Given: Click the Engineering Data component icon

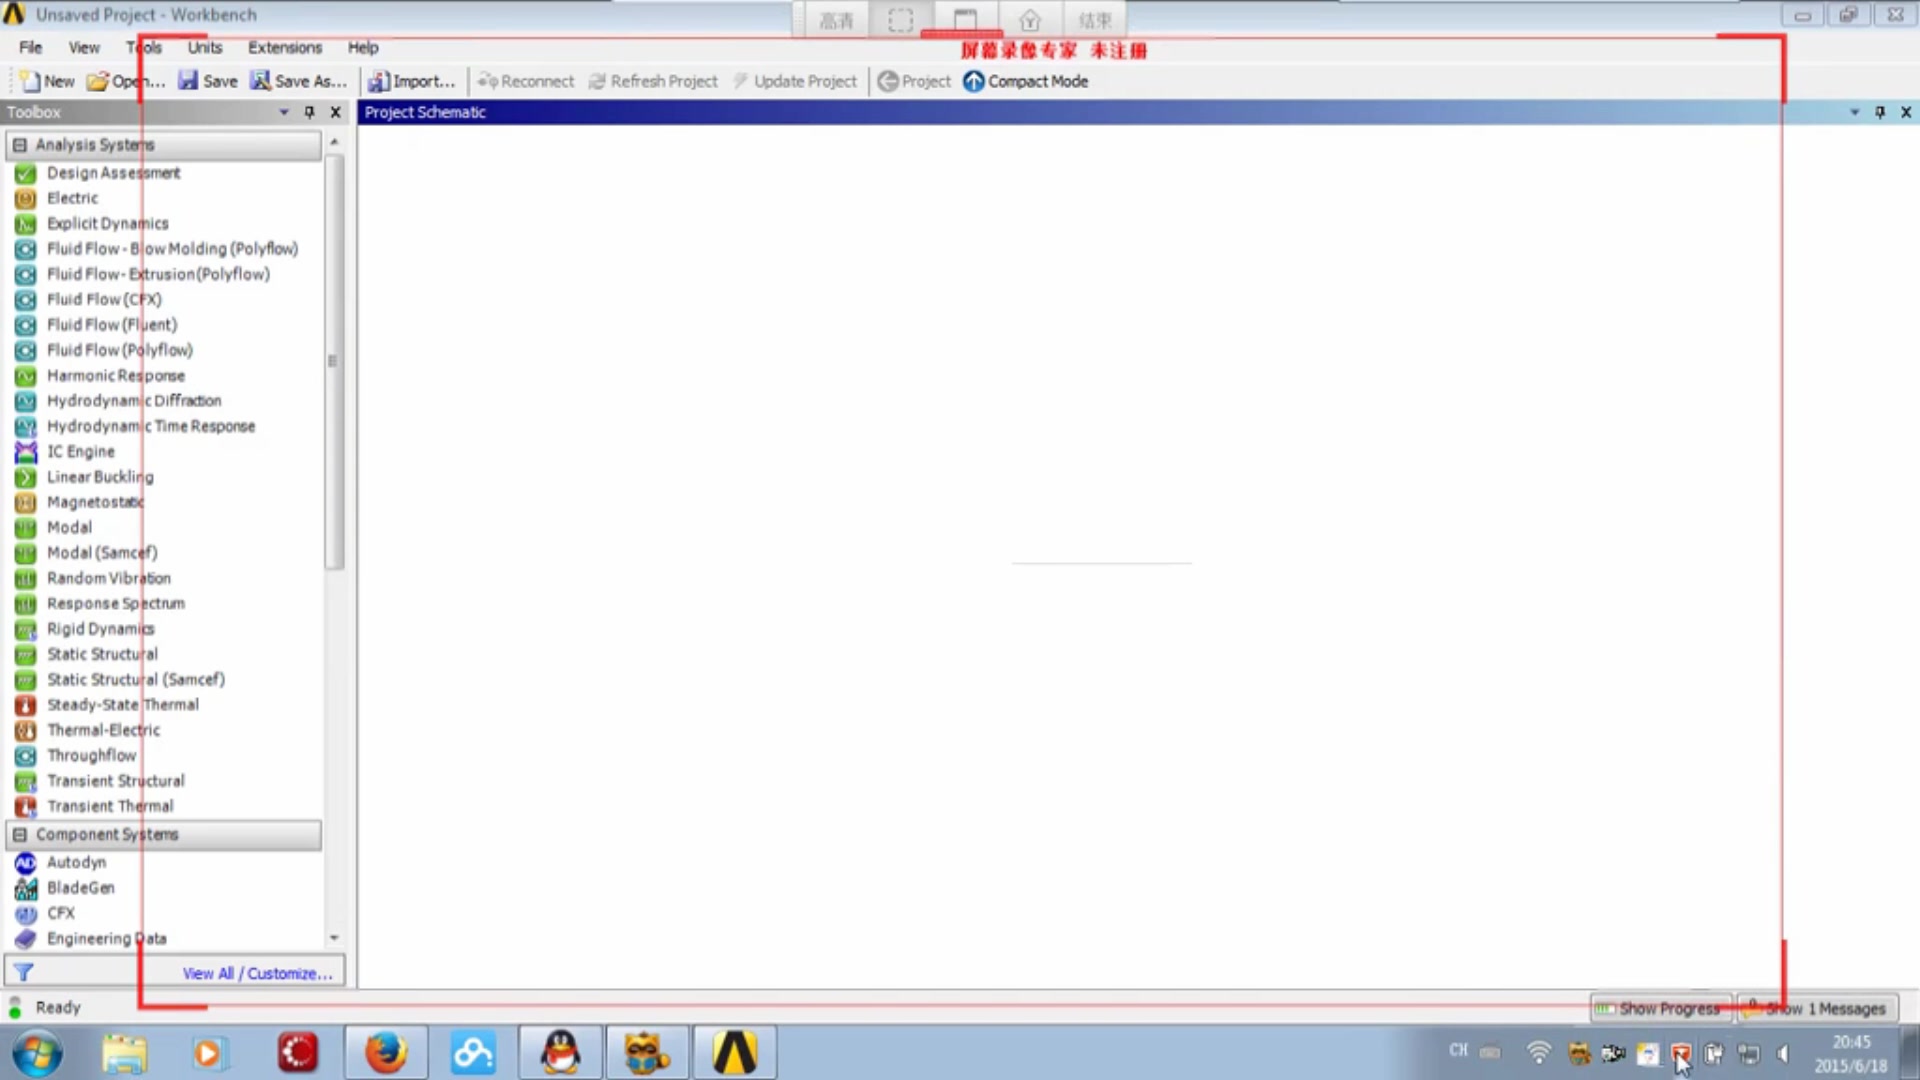Looking at the screenshot, I should (25, 938).
